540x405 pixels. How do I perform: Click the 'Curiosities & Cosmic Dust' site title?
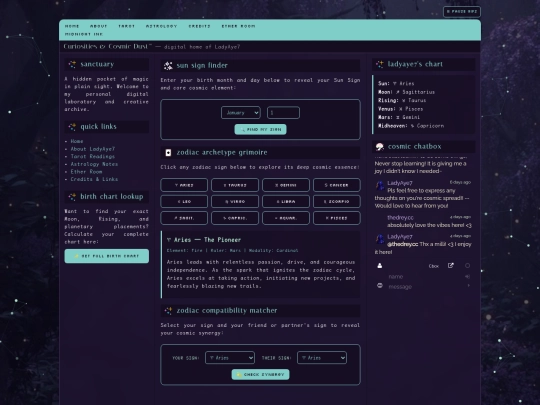point(107,46)
